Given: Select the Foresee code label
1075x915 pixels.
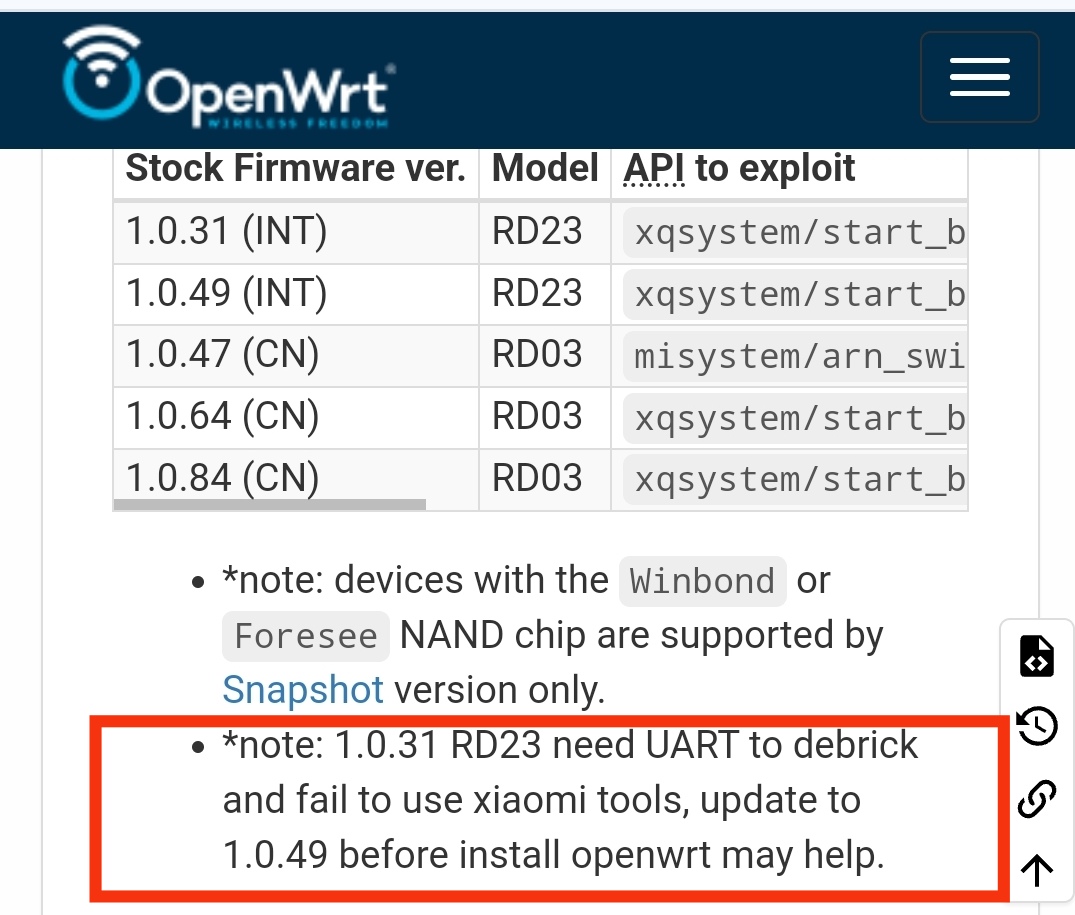Looking at the screenshot, I should tap(306, 636).
